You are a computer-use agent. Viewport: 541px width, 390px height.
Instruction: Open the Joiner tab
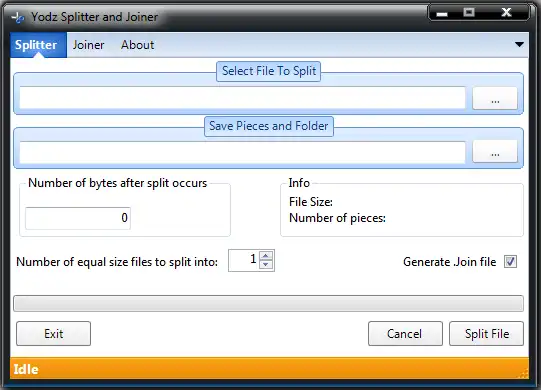coord(88,45)
